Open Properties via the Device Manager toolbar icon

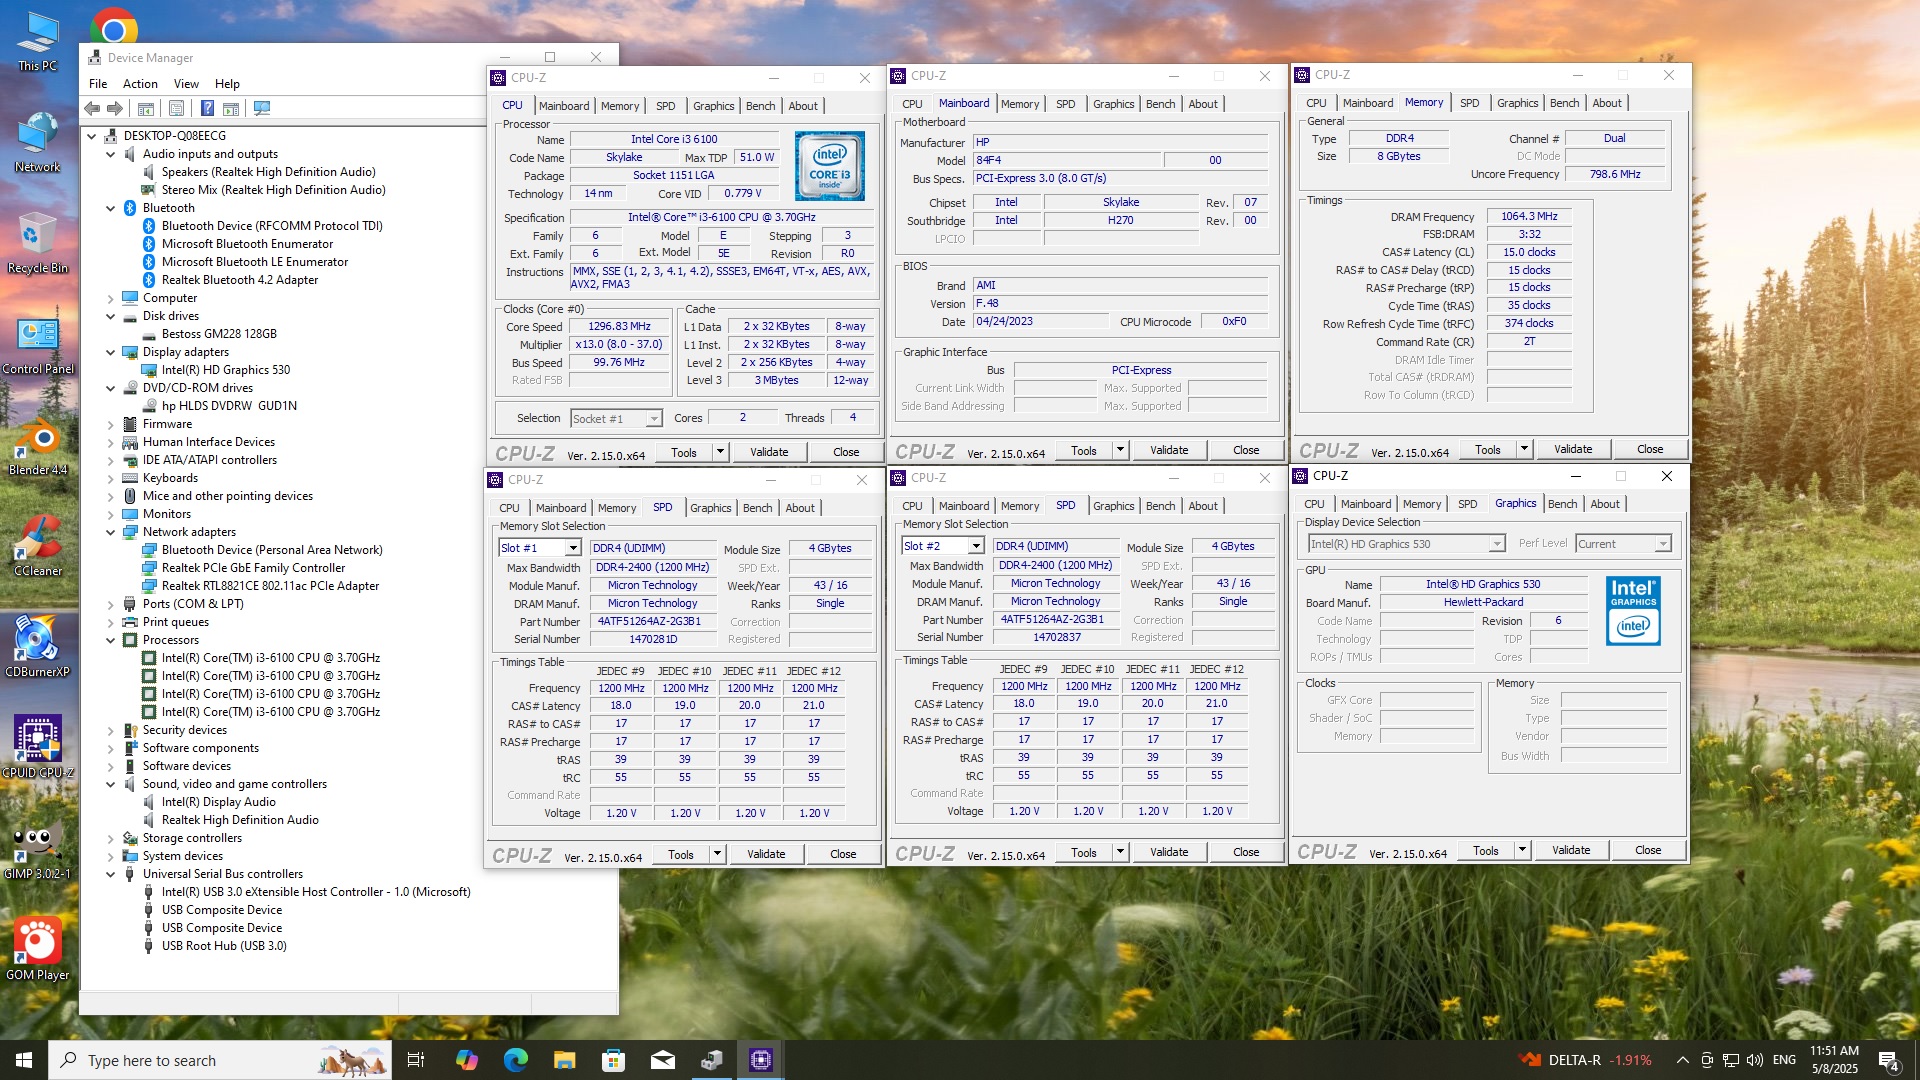(x=176, y=108)
